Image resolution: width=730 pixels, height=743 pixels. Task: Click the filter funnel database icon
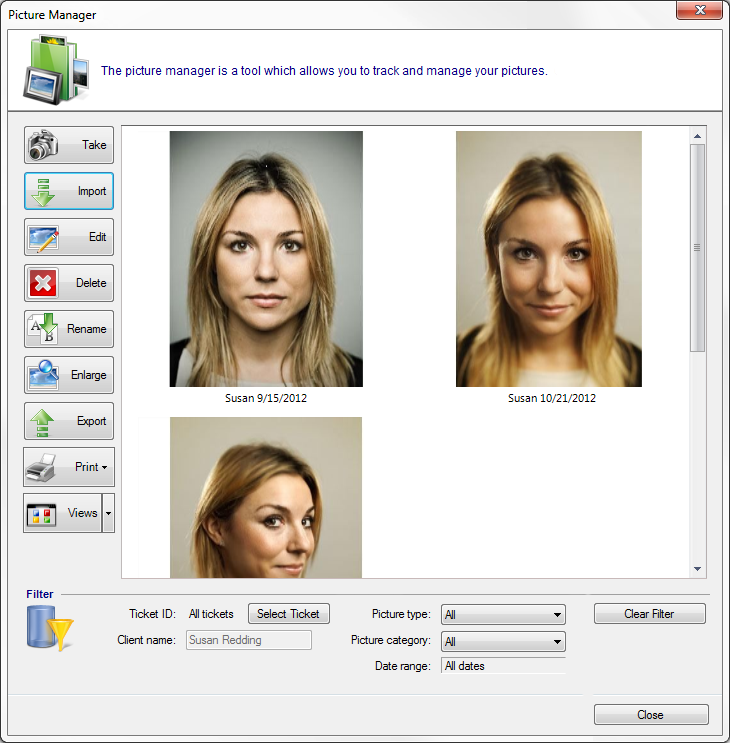pos(50,628)
